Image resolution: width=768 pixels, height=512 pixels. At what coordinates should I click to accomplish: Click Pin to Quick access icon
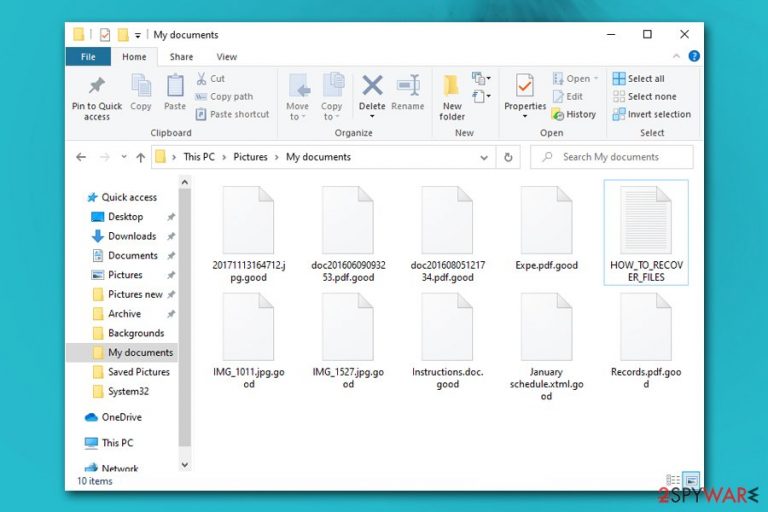point(96,86)
